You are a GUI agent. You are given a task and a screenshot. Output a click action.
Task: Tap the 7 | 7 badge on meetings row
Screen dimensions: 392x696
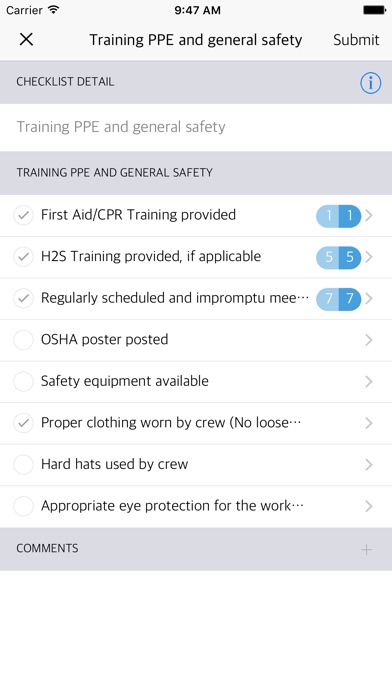point(338,298)
